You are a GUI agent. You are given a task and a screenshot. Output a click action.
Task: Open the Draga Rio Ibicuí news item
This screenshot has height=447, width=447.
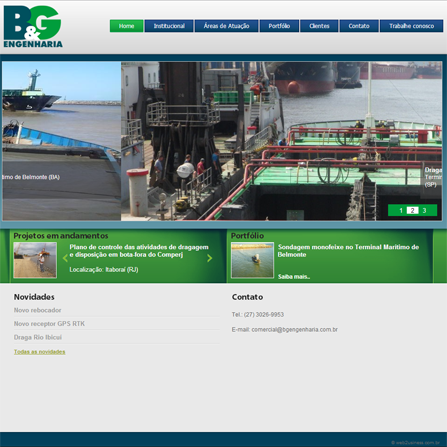pyautogui.click(x=38, y=337)
